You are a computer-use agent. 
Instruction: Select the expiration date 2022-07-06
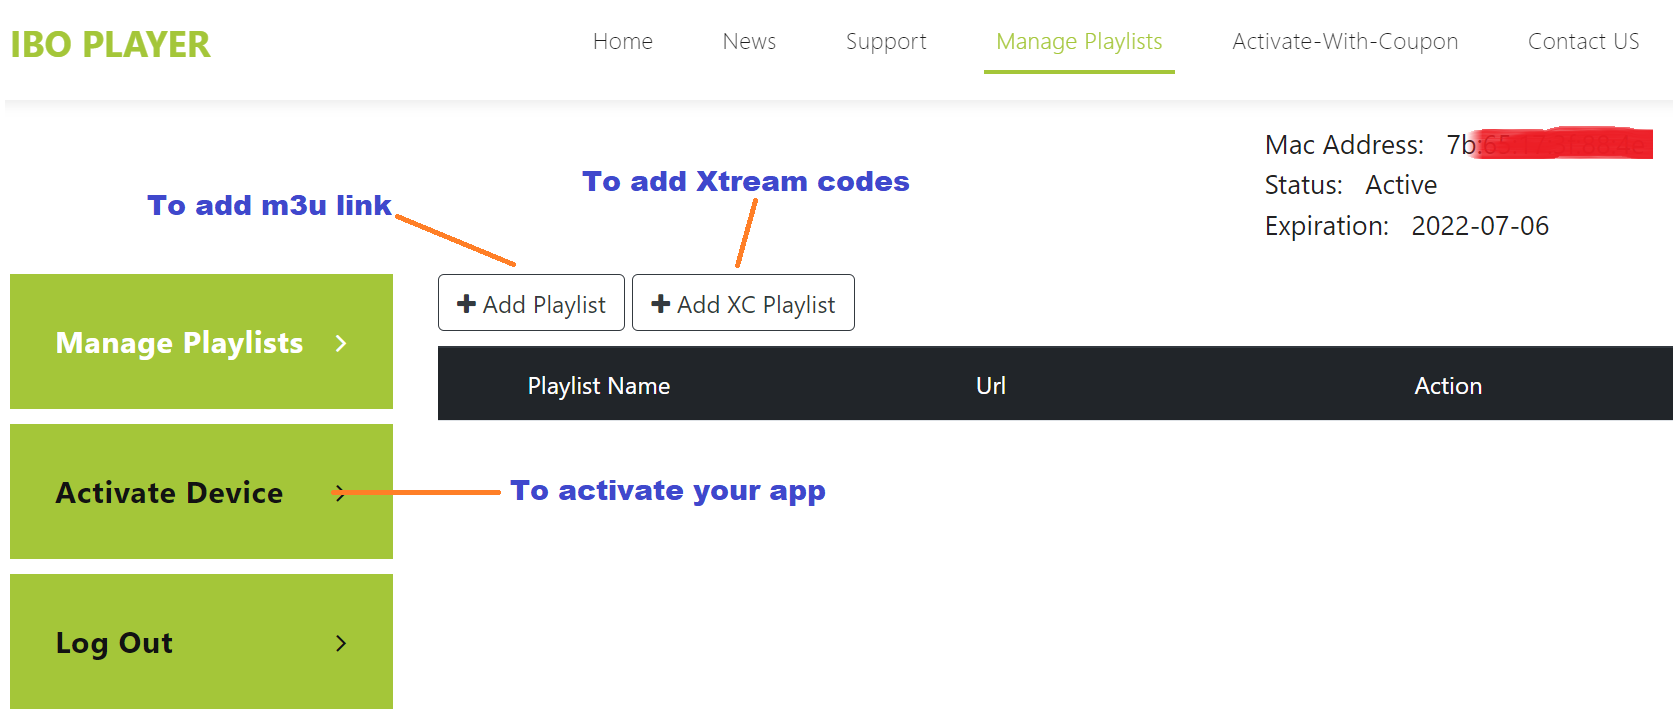[1480, 226]
